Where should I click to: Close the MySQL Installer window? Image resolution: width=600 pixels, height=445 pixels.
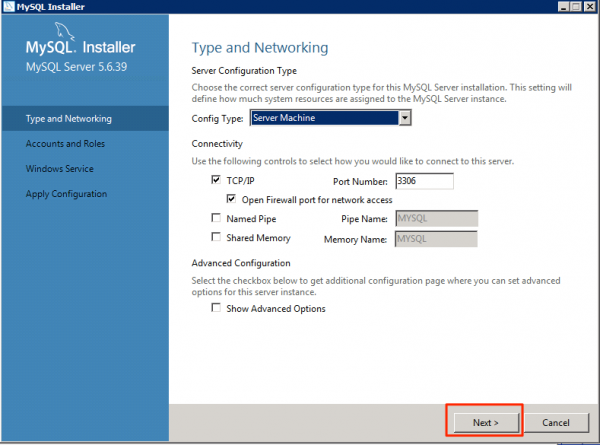tap(590, 7)
